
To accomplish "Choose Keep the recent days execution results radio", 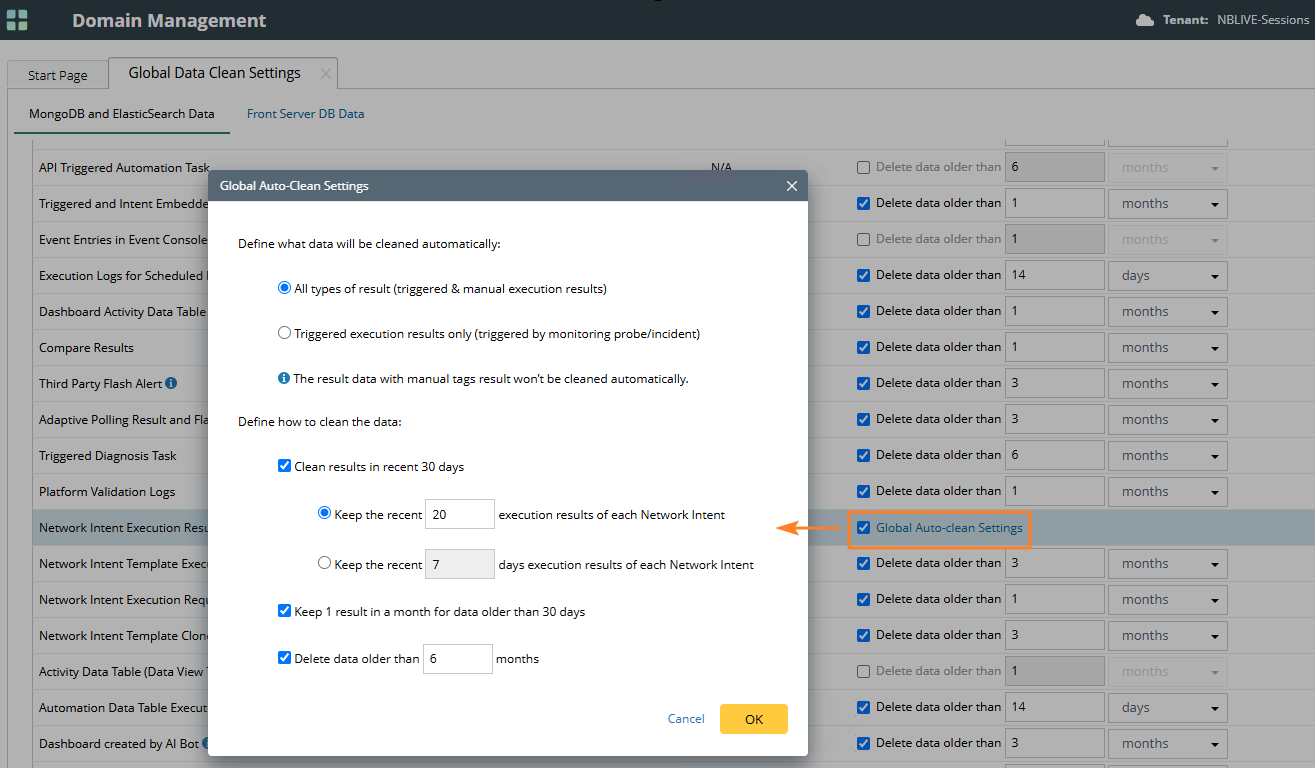I will pos(324,563).
